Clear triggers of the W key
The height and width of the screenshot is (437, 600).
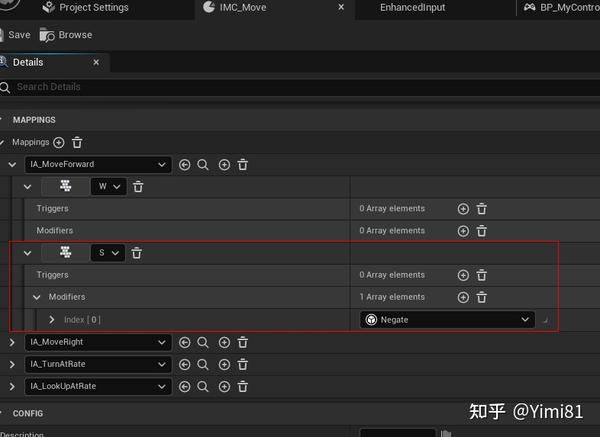coord(481,209)
